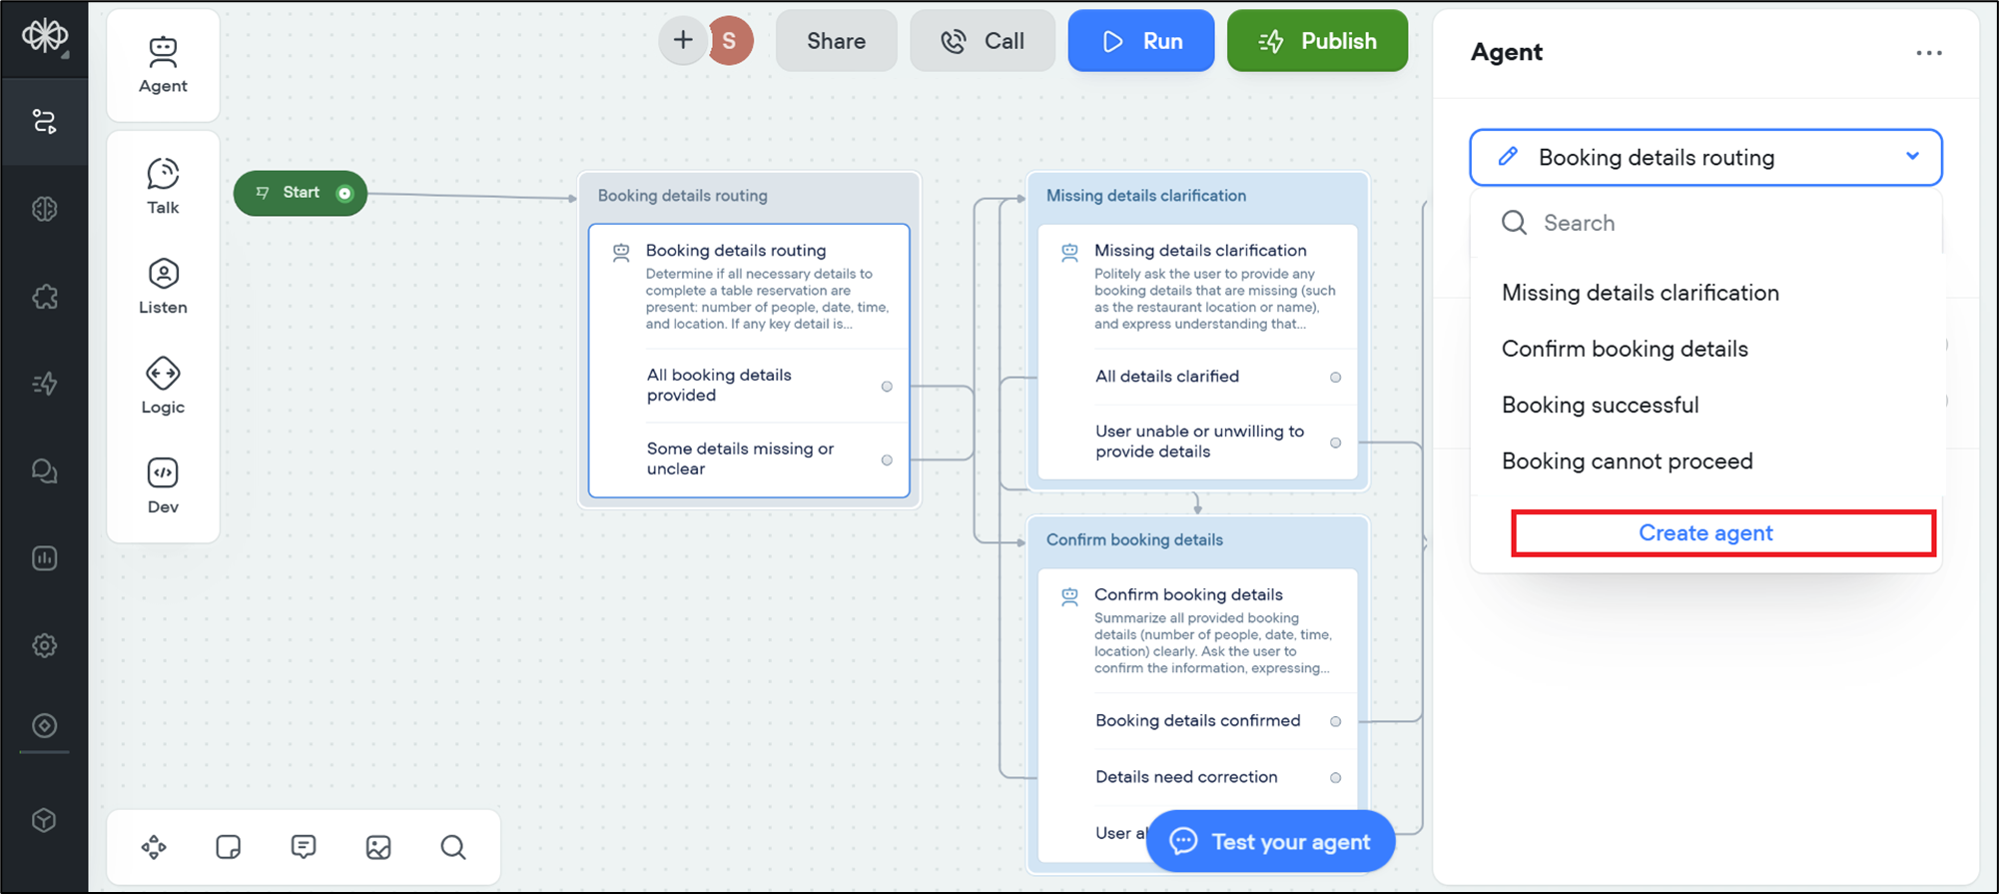Click the agent Search field
This screenshot has width=1999, height=894.
pyautogui.click(x=1720, y=223)
